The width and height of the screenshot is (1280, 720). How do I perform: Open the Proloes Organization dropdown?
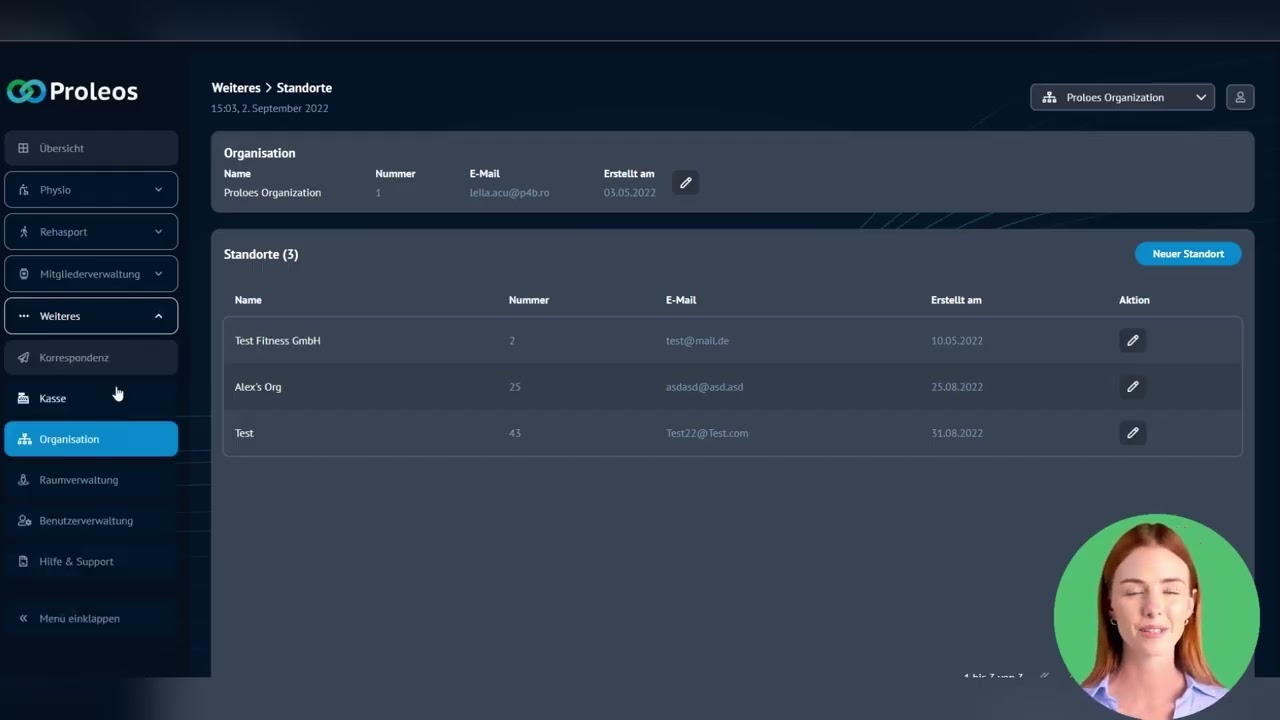[1122, 97]
